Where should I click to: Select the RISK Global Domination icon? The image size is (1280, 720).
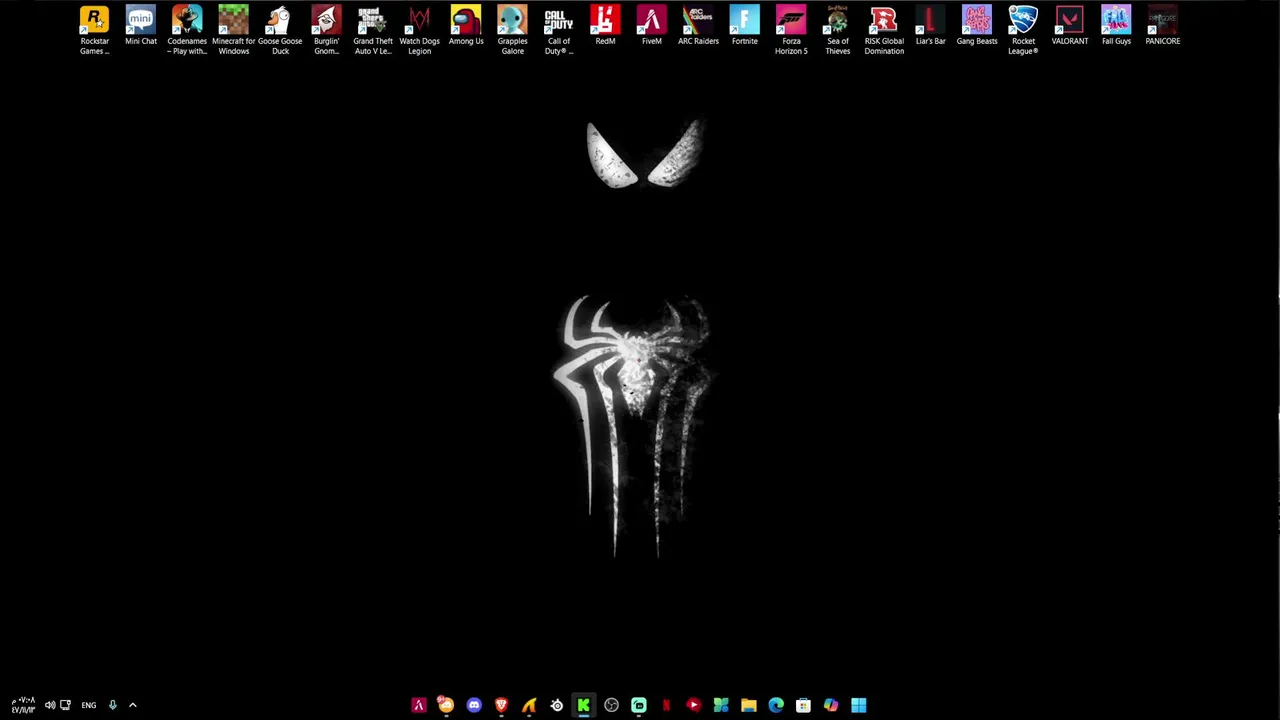point(884,30)
